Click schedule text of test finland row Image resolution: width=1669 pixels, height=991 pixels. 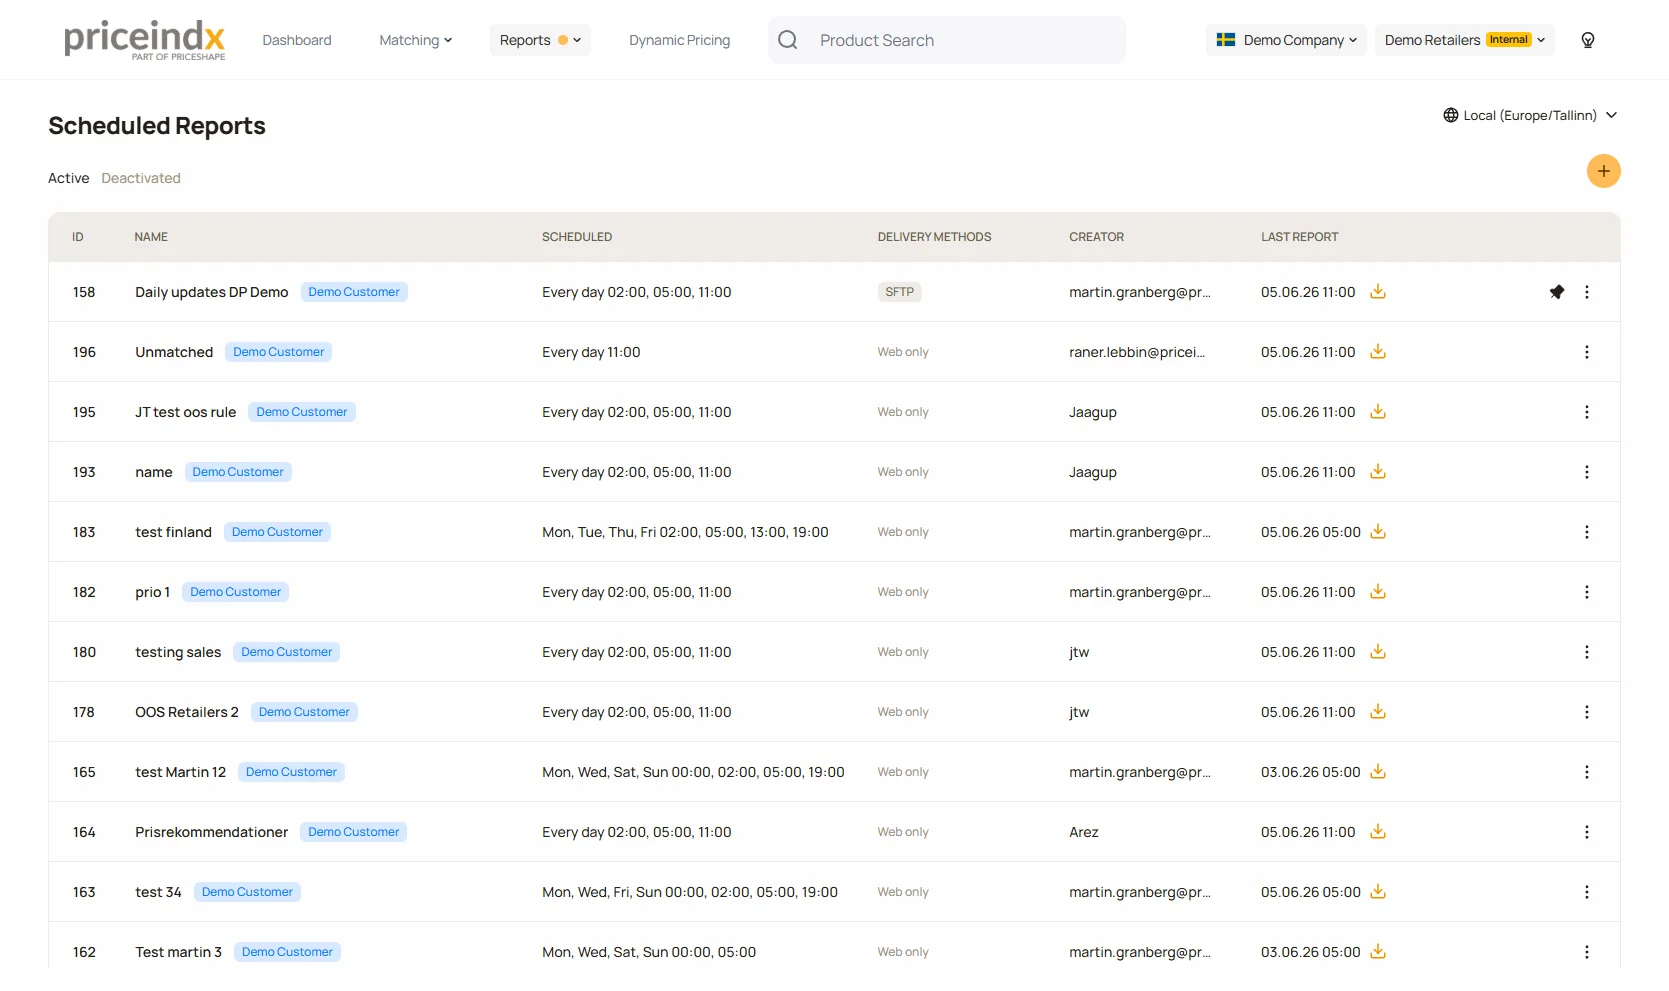(x=685, y=532)
